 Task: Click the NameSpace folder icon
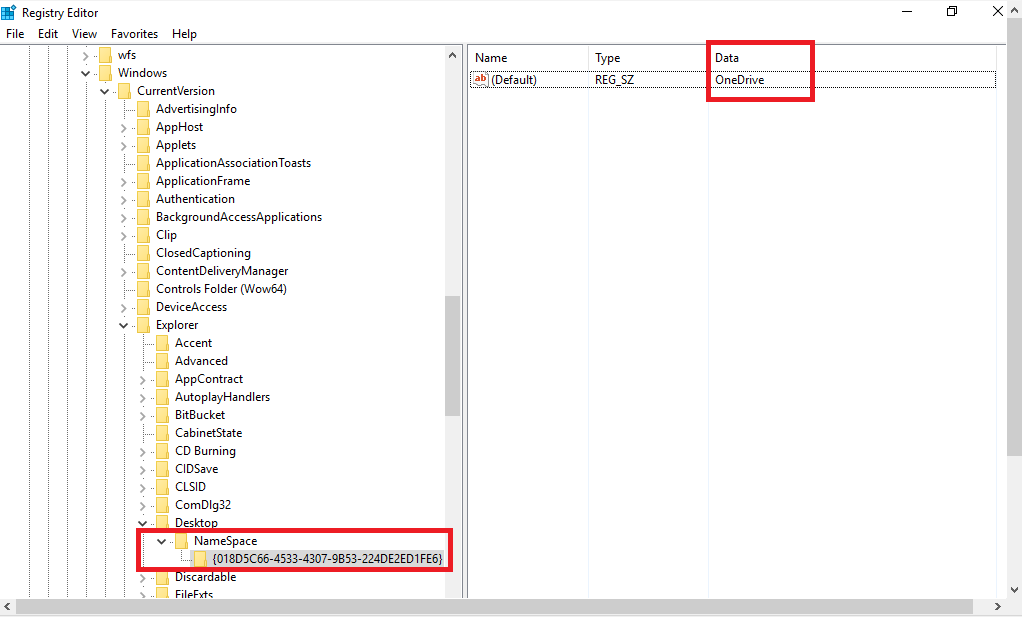coord(180,540)
